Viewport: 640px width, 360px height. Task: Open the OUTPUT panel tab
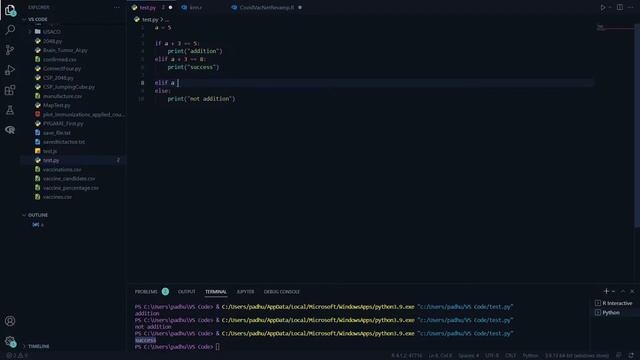(x=187, y=291)
